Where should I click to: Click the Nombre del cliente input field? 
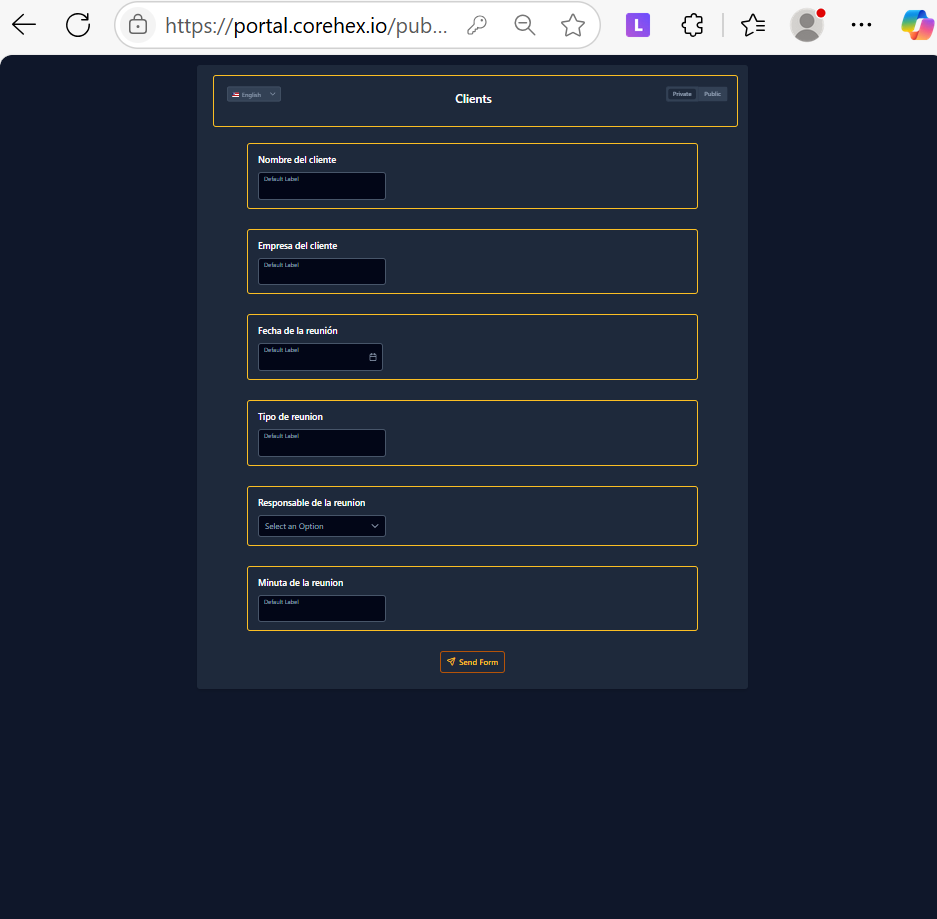tap(321, 185)
